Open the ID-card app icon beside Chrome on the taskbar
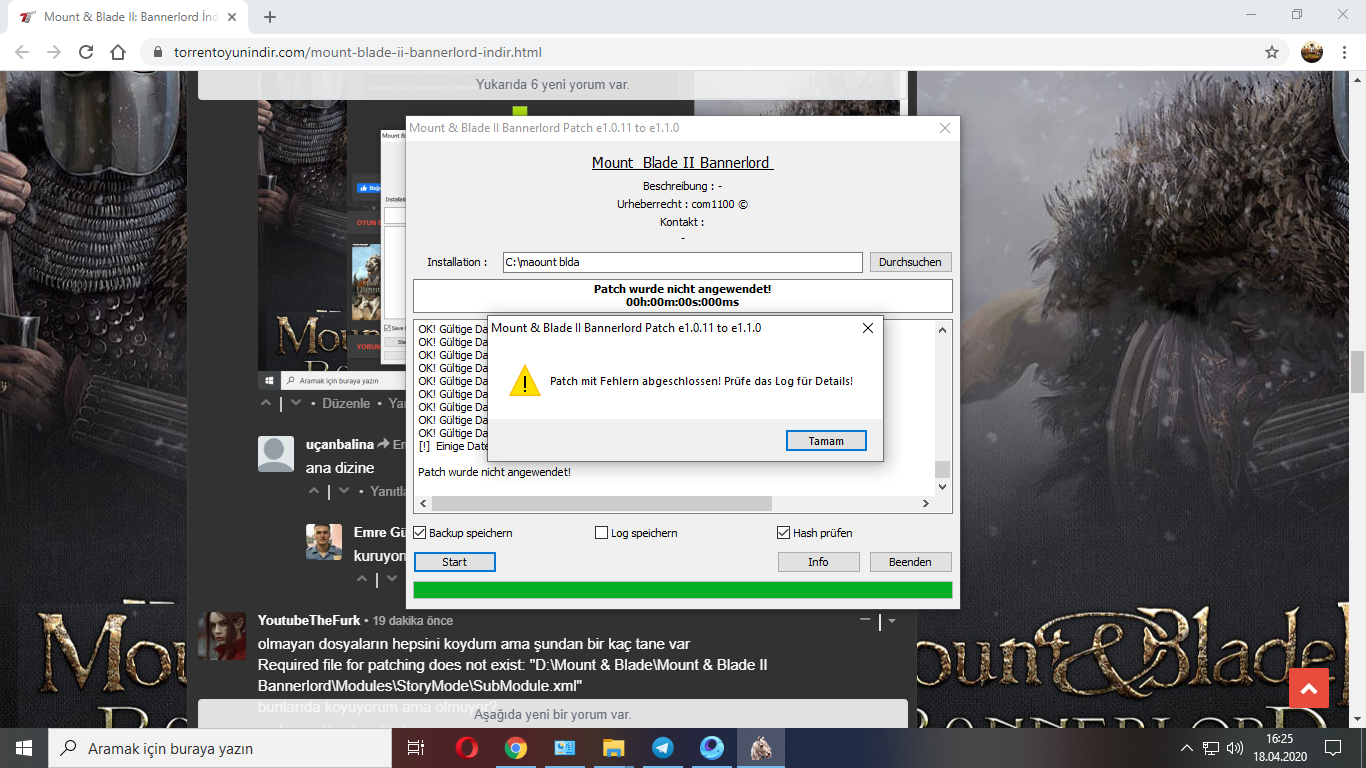Image resolution: width=1366 pixels, height=768 pixels. (x=565, y=748)
